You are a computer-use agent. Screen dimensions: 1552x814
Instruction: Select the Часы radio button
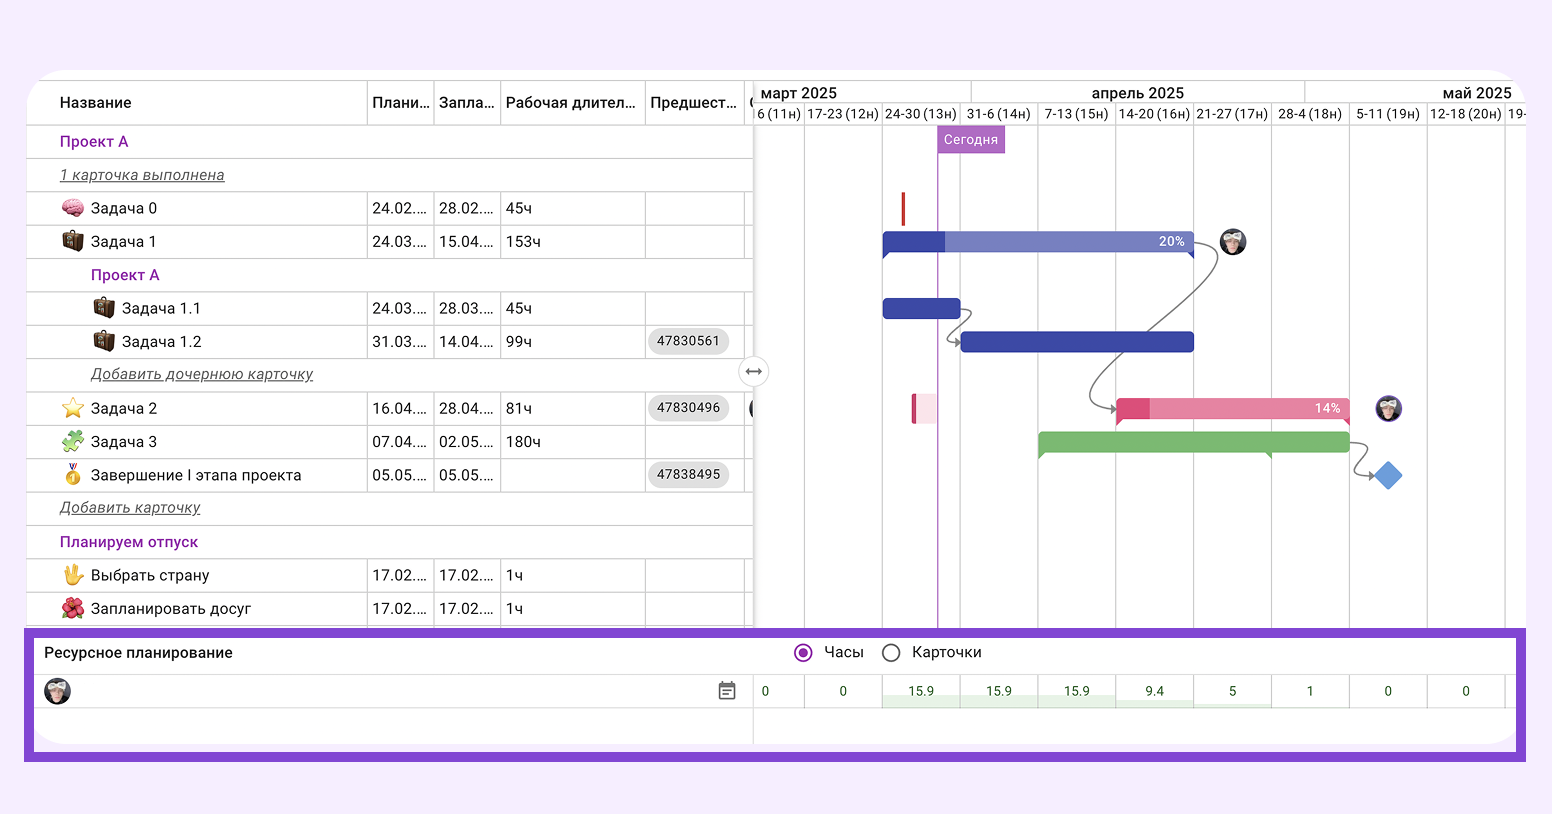803,653
